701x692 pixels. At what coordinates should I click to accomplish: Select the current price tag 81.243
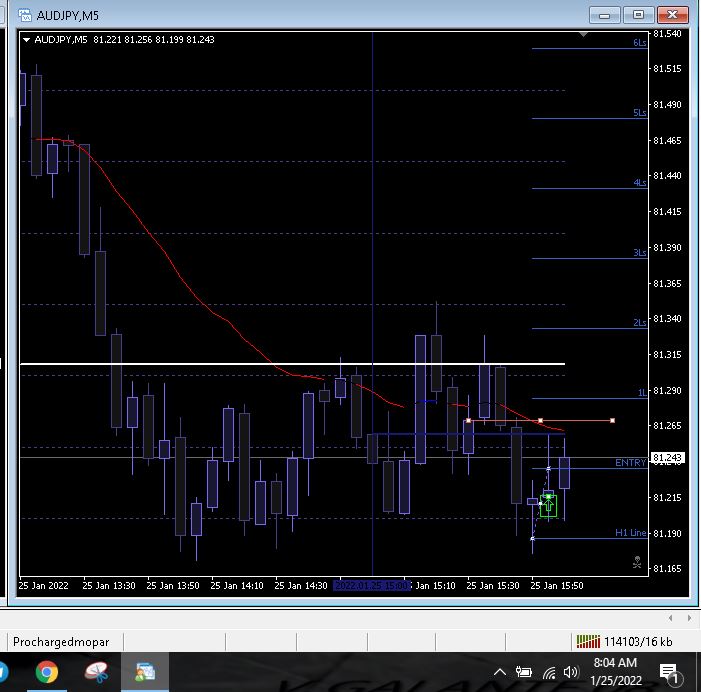[x=667, y=457]
